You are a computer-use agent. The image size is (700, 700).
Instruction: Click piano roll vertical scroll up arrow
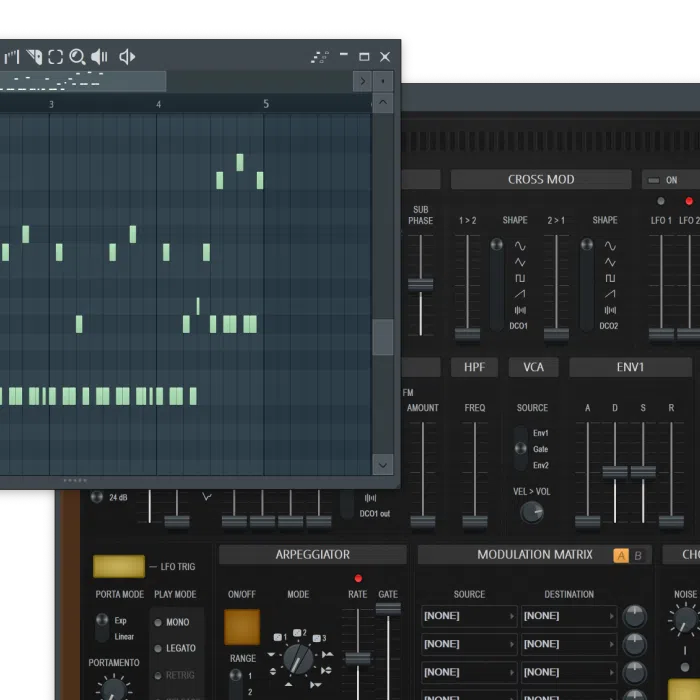coord(383,102)
